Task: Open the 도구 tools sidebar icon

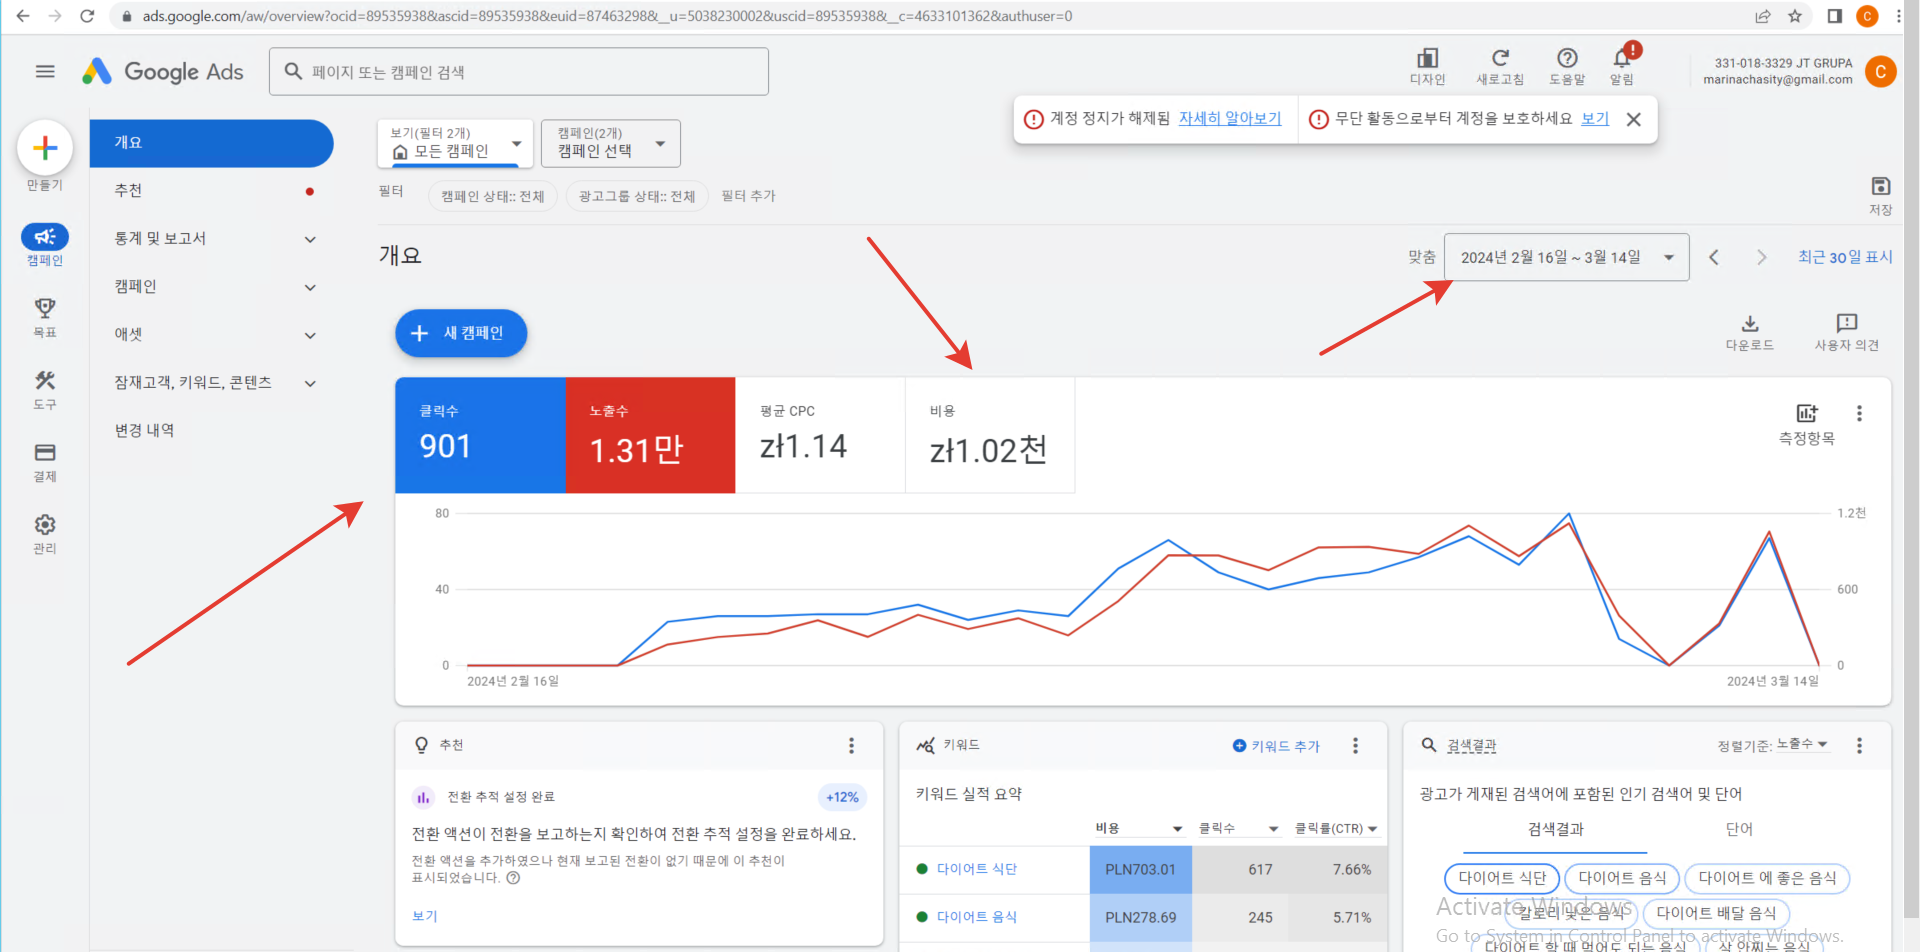Action: tap(45, 380)
